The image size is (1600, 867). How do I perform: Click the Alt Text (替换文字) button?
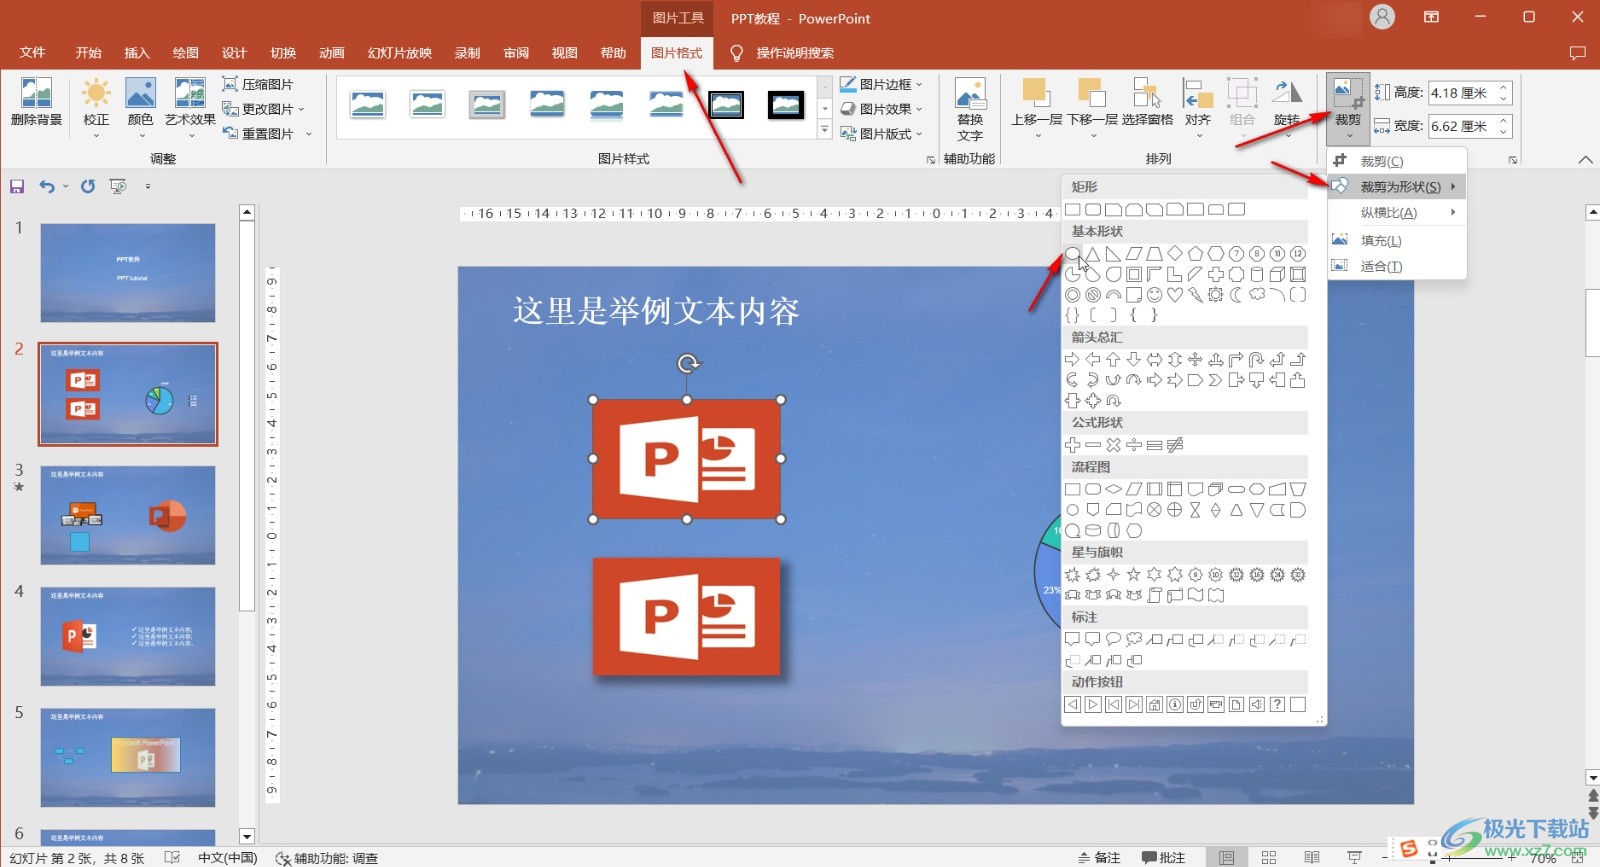[x=970, y=109]
